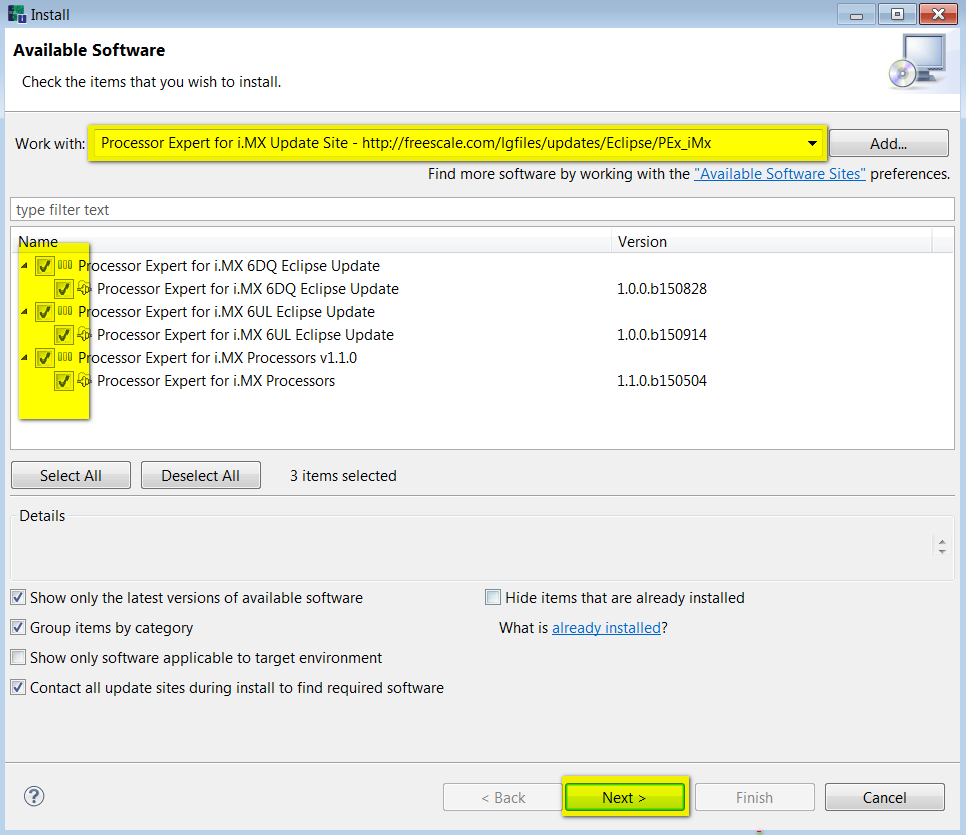Select version text 1.0.0.b150914
Viewport: 966px width, 835px height.
point(662,335)
